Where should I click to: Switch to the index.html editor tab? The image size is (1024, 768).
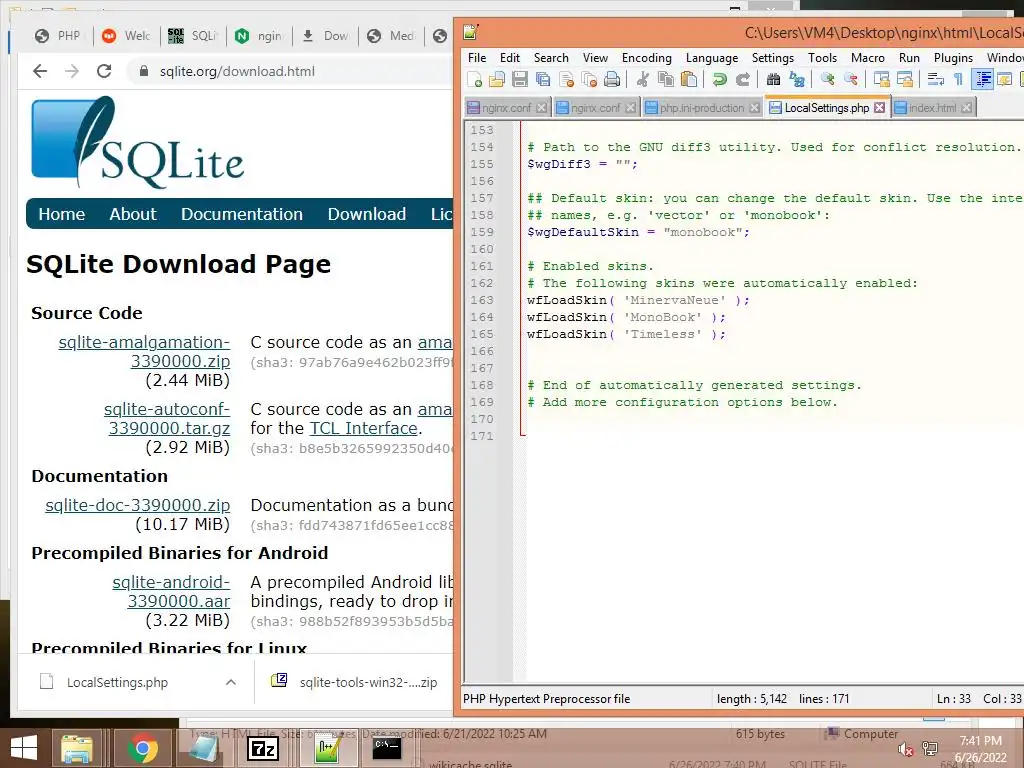pyautogui.click(x=933, y=108)
